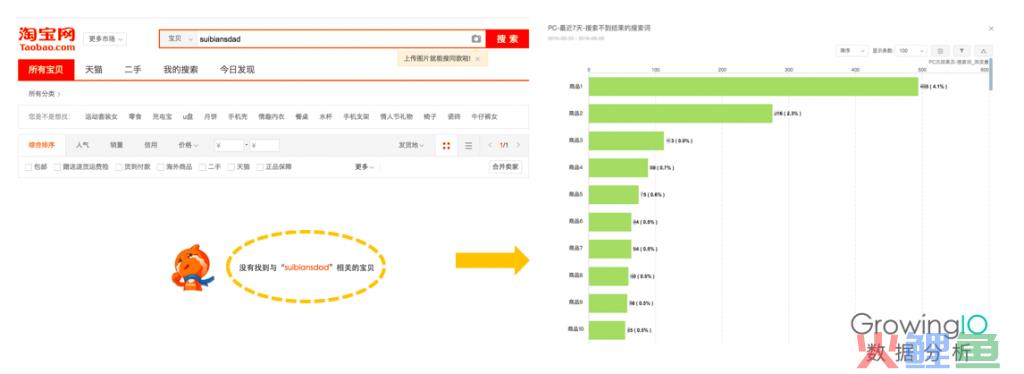Open the 价格 sort dropdown
This screenshot has width=1024, height=374.
[x=188, y=146]
